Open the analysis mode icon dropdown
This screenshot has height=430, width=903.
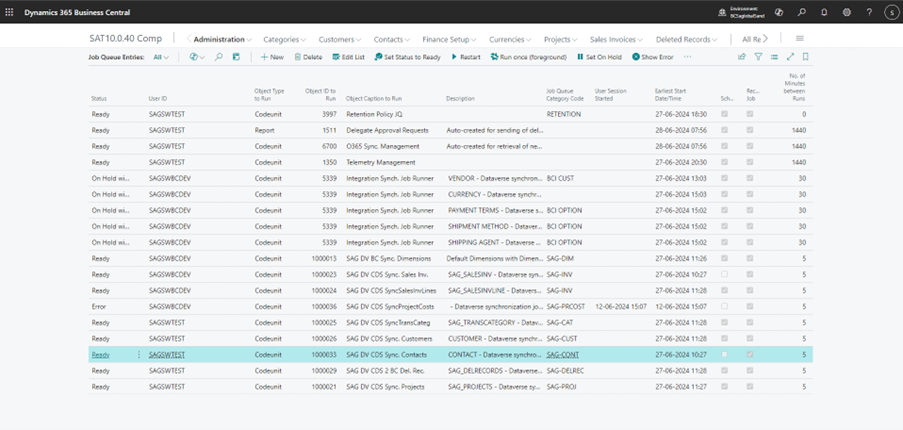197,57
